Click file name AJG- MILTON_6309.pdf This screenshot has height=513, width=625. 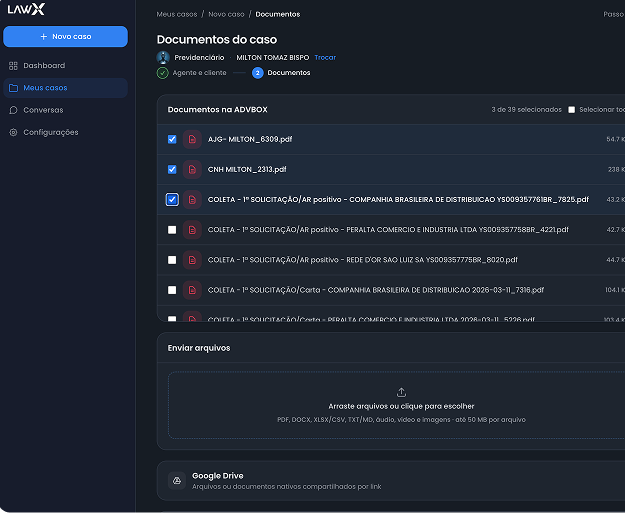(x=250, y=139)
